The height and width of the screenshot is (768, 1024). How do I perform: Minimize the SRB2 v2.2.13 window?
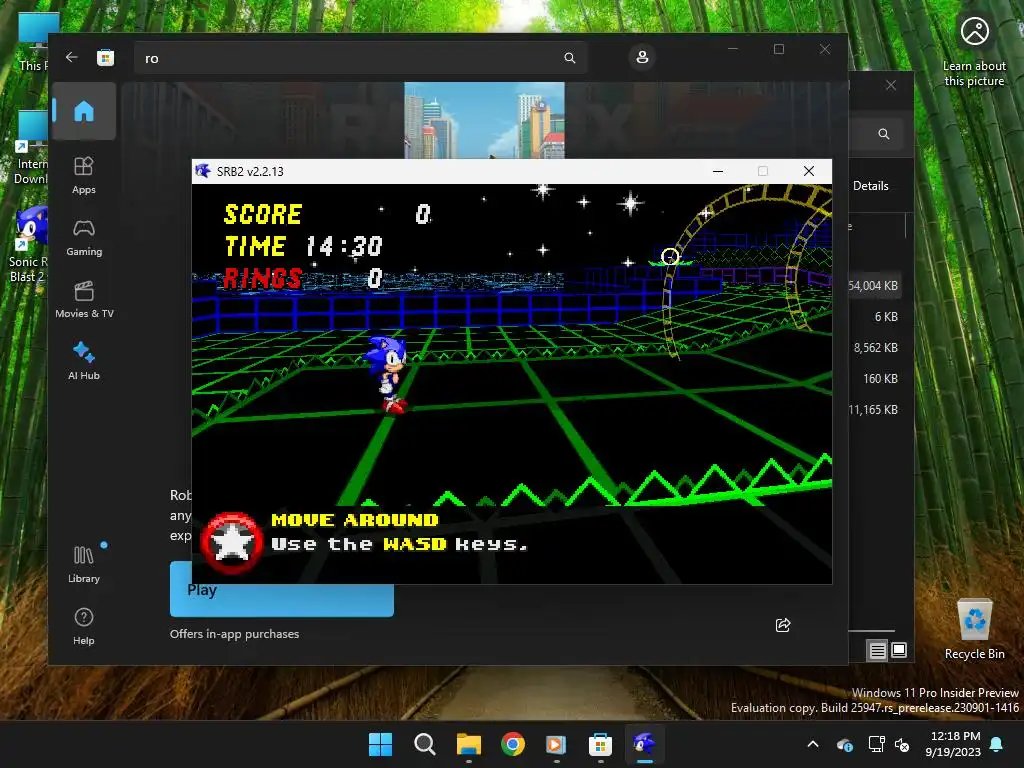point(718,171)
